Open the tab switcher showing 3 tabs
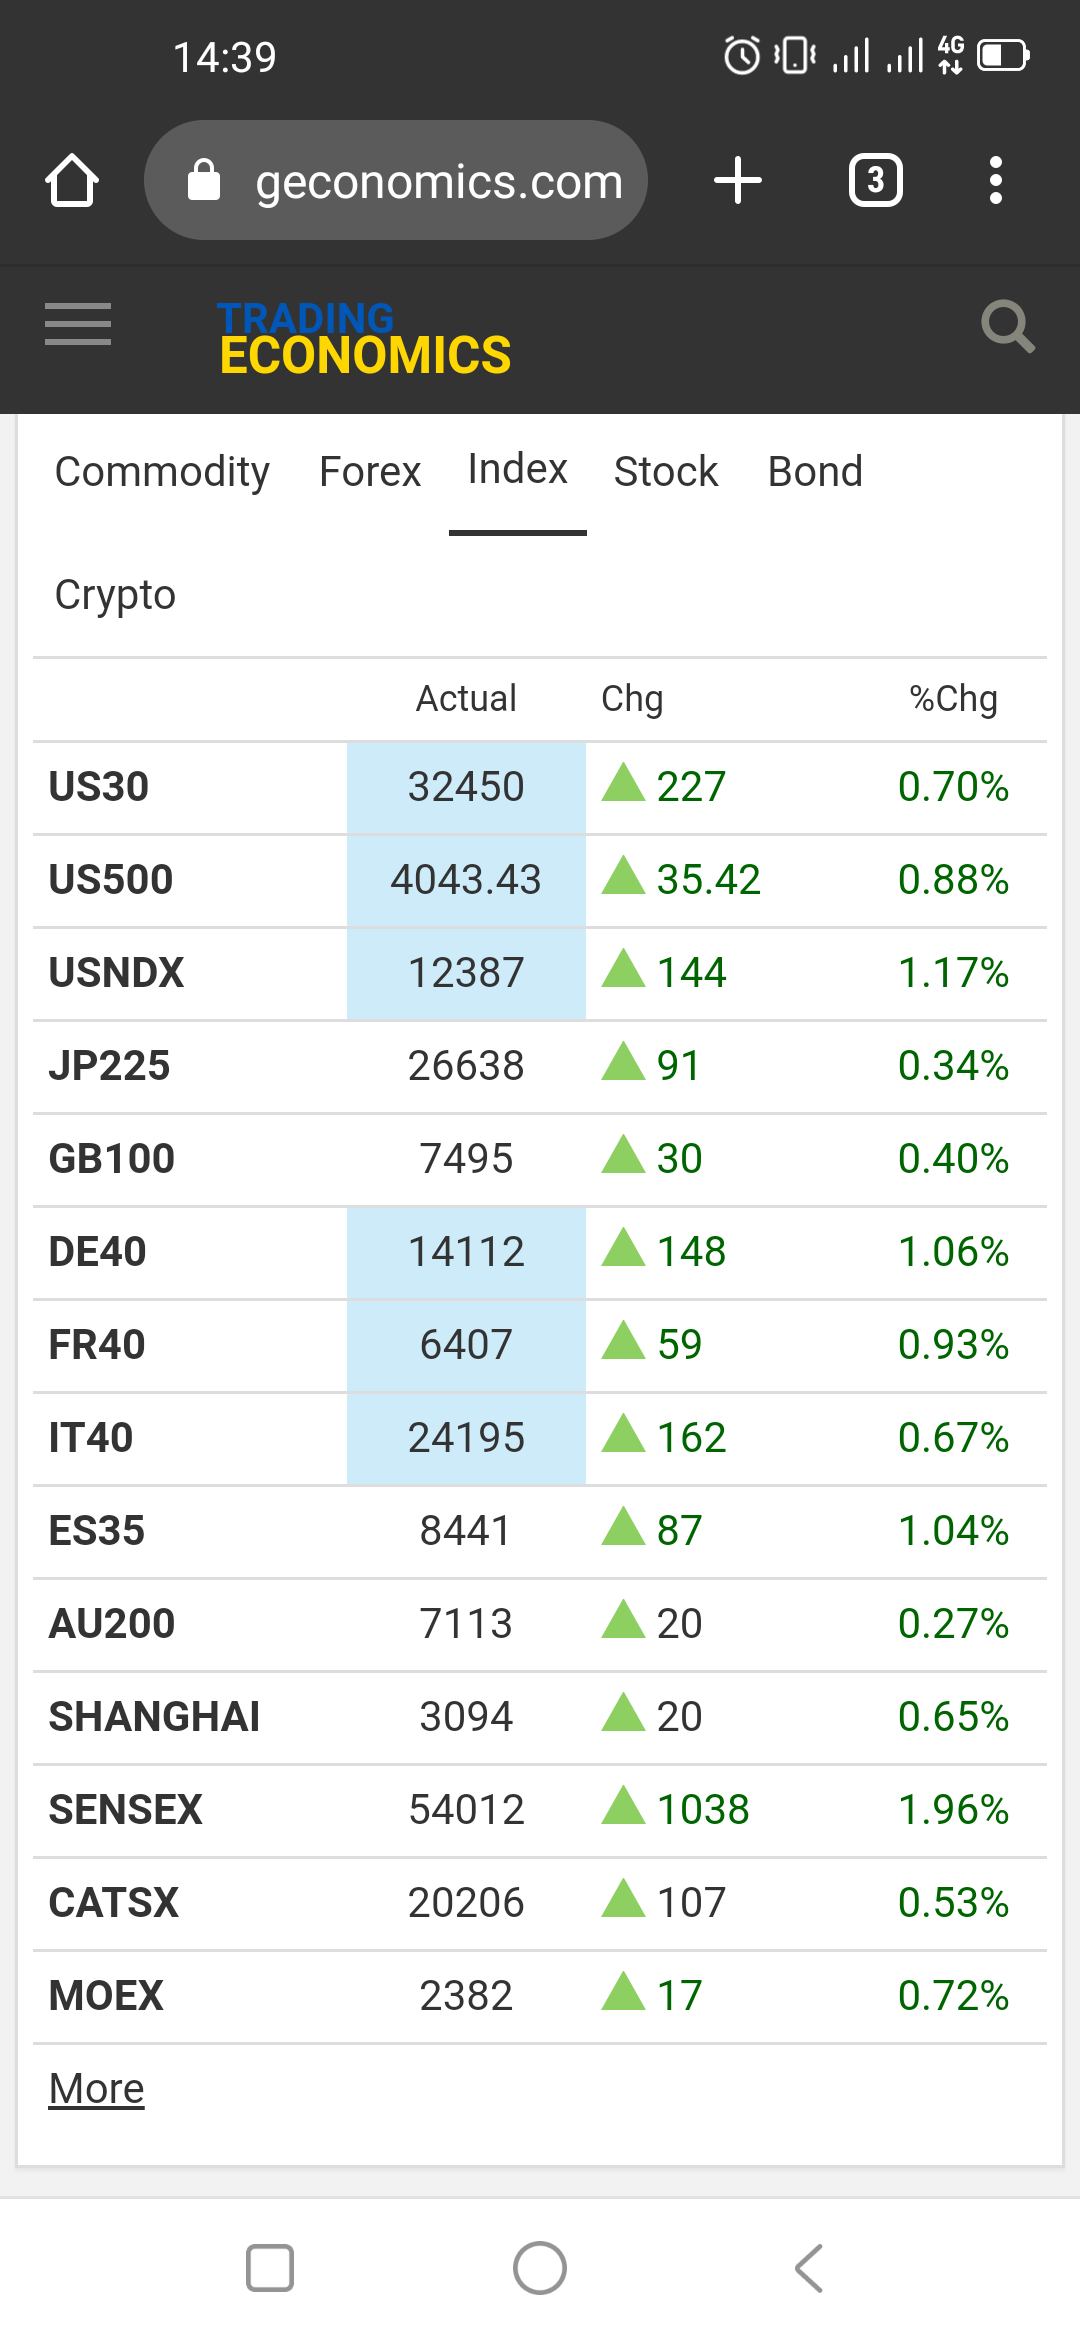Image resolution: width=1080 pixels, height=2340 pixels. 875,181
